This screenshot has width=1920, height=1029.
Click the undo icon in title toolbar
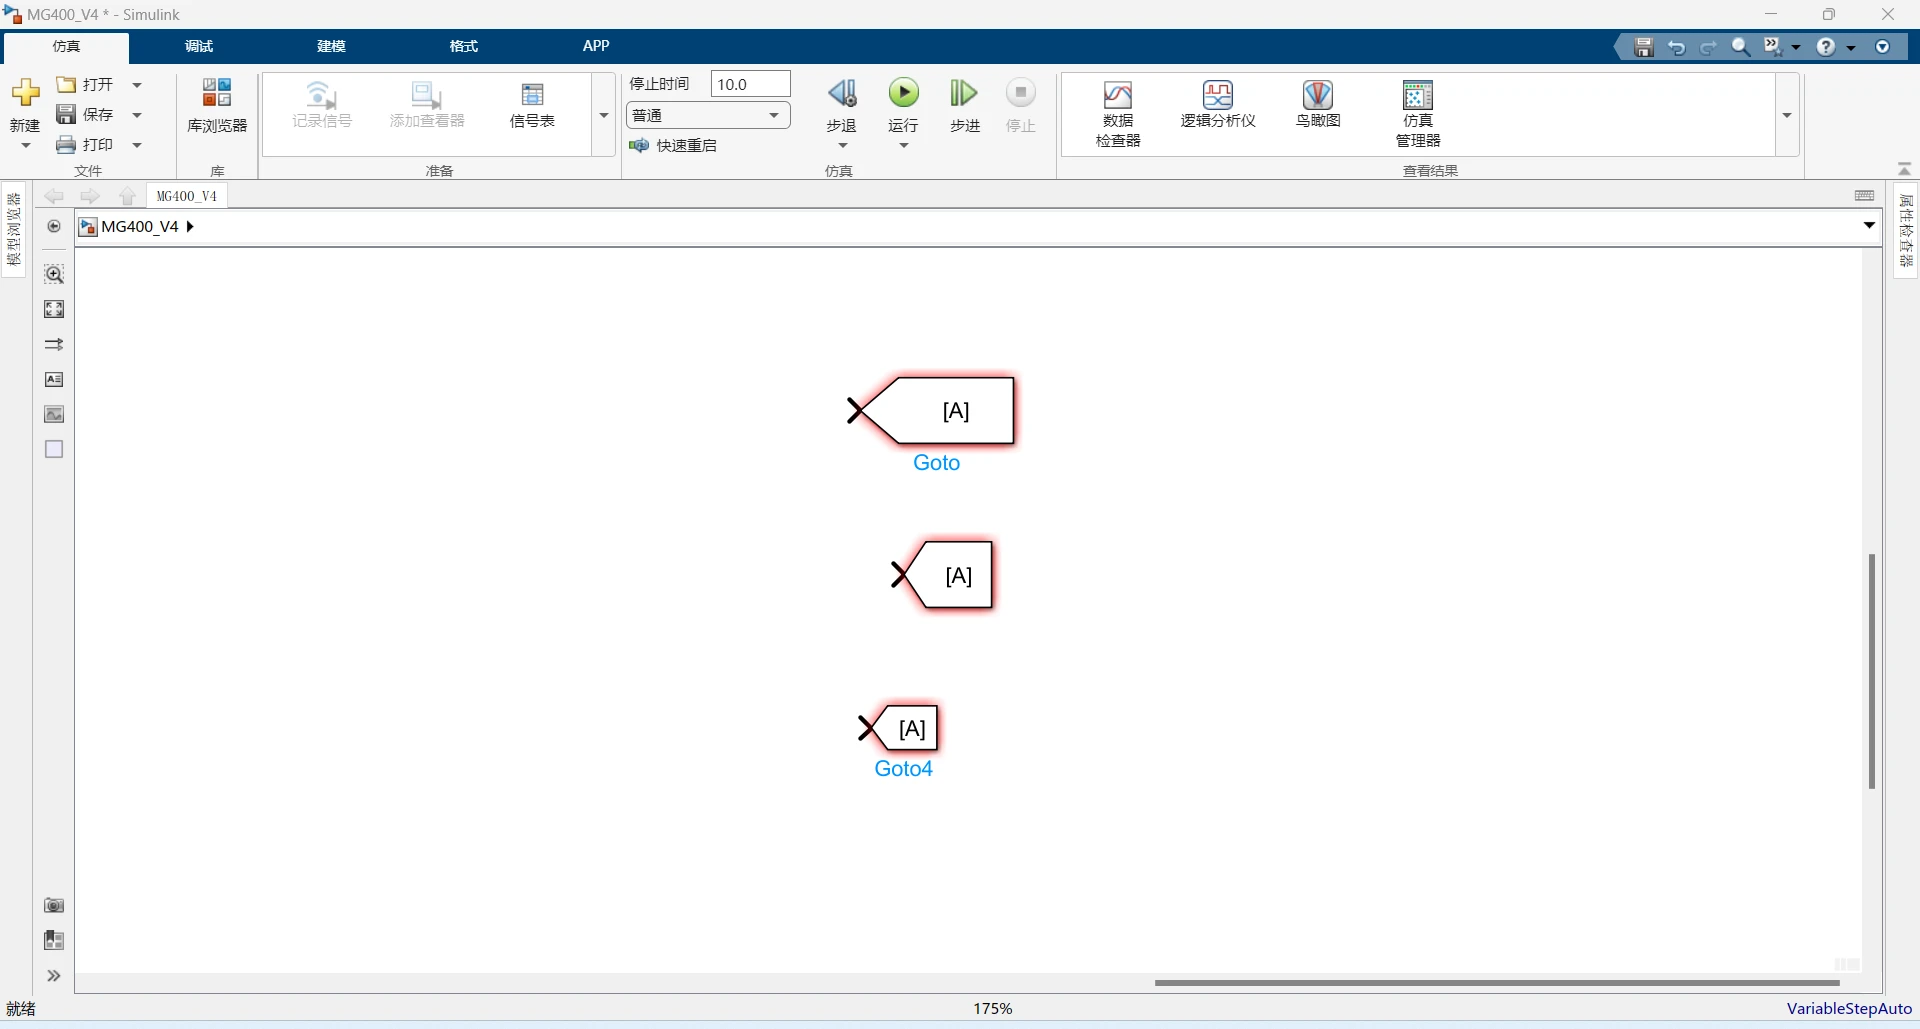pyautogui.click(x=1677, y=47)
